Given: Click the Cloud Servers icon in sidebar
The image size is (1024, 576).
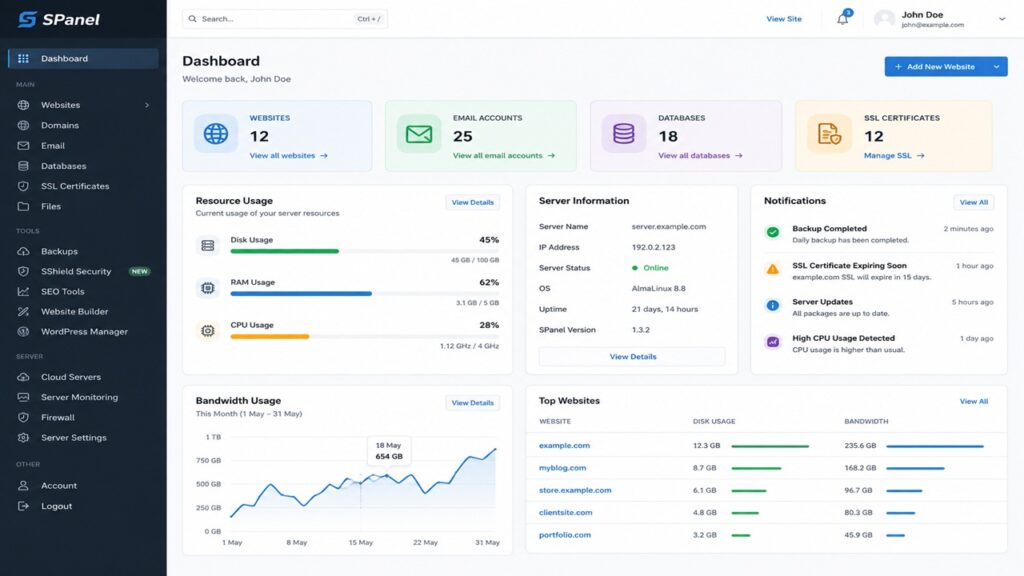Looking at the screenshot, I should pyautogui.click(x=24, y=377).
